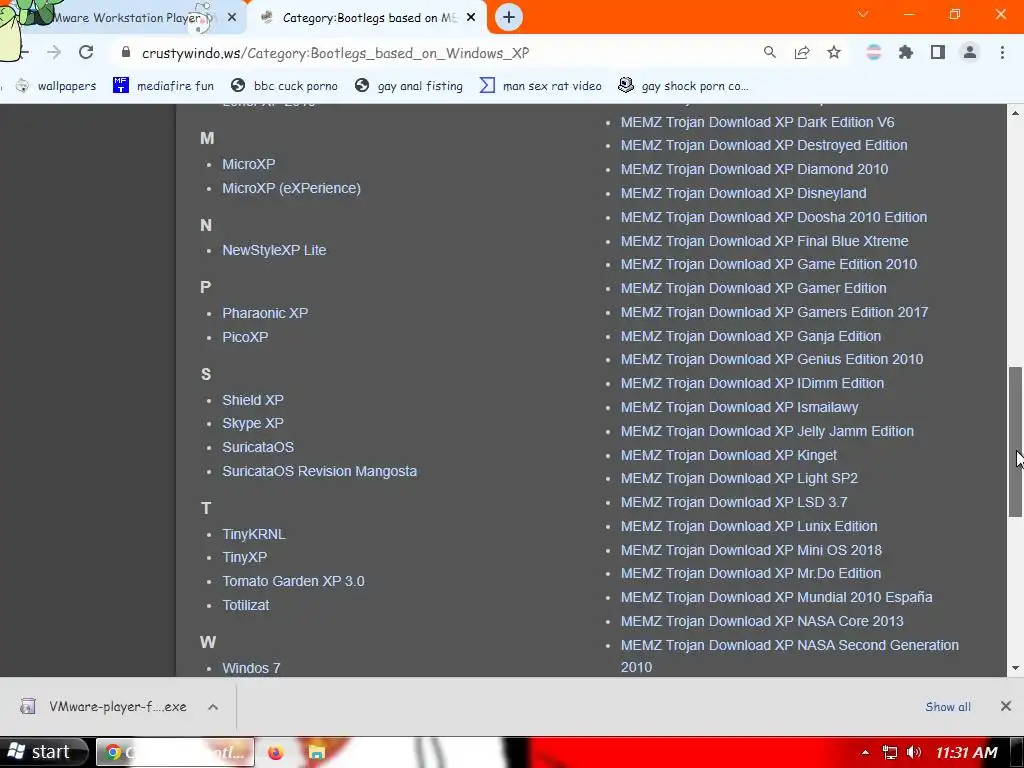Open SuricataOS Revision Mangosta link
Screen dimensions: 1024x768
coord(319,471)
